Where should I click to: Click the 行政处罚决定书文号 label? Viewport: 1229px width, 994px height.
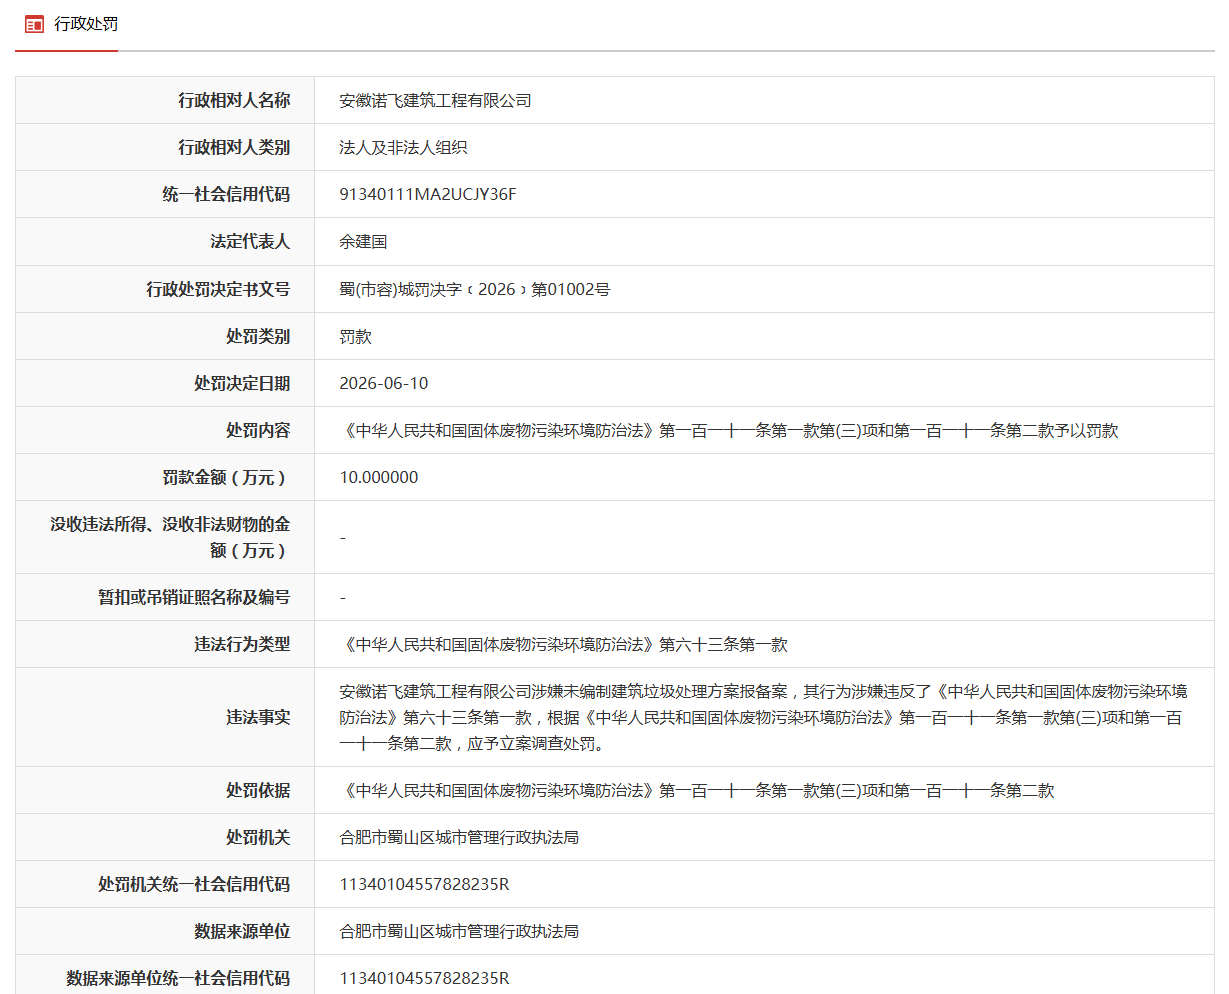218,289
